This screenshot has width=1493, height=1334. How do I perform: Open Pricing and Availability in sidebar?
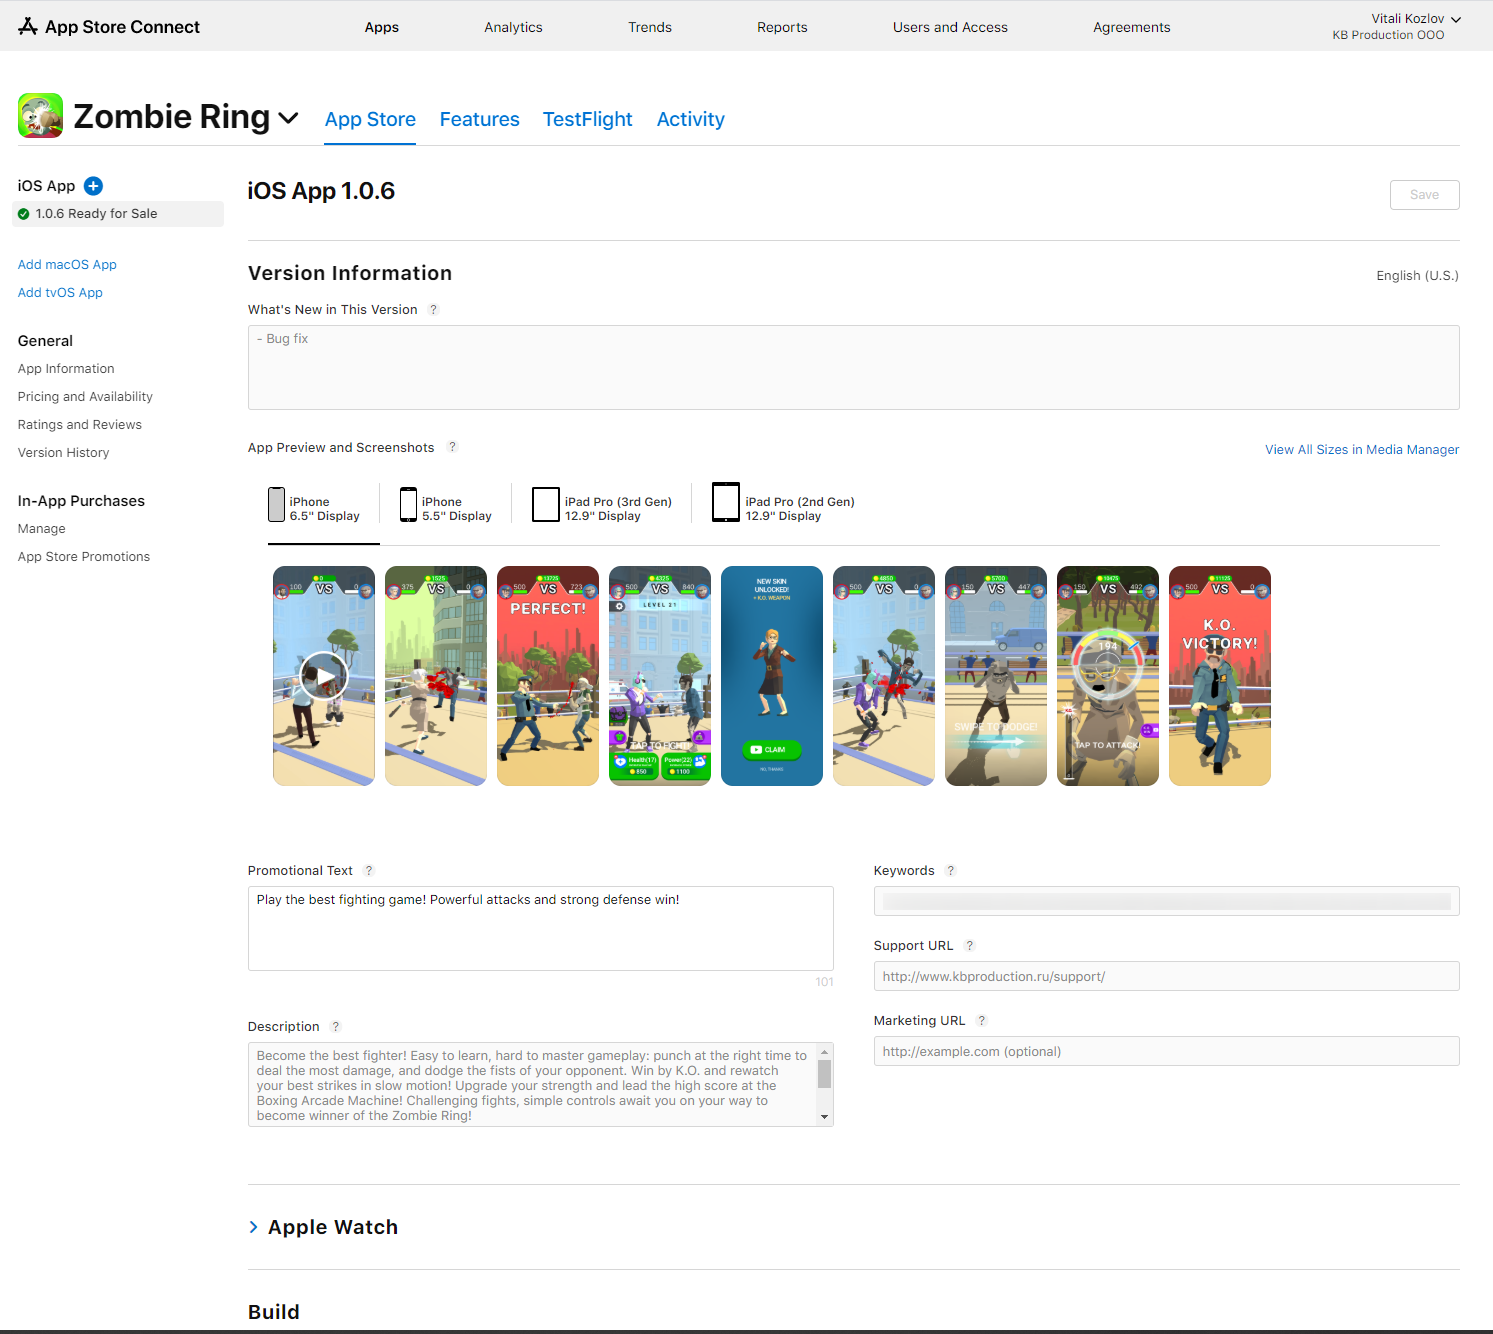tap(85, 397)
